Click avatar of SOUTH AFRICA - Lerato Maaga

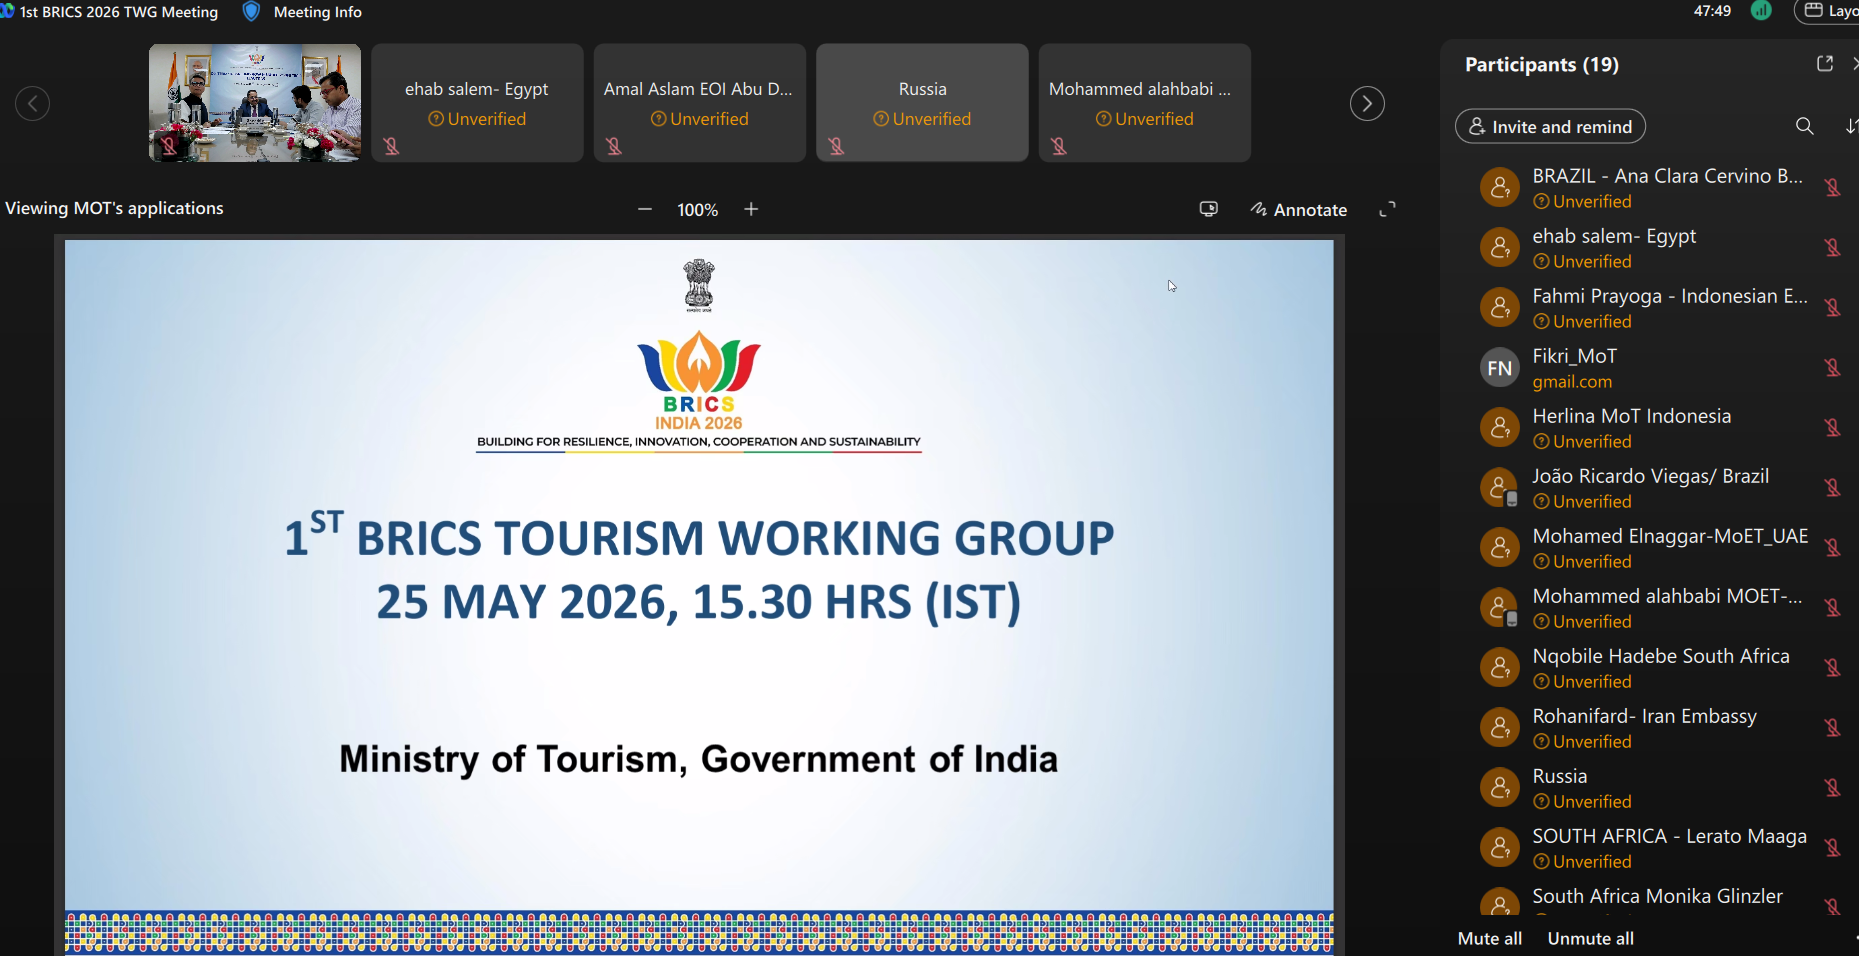[1499, 847]
